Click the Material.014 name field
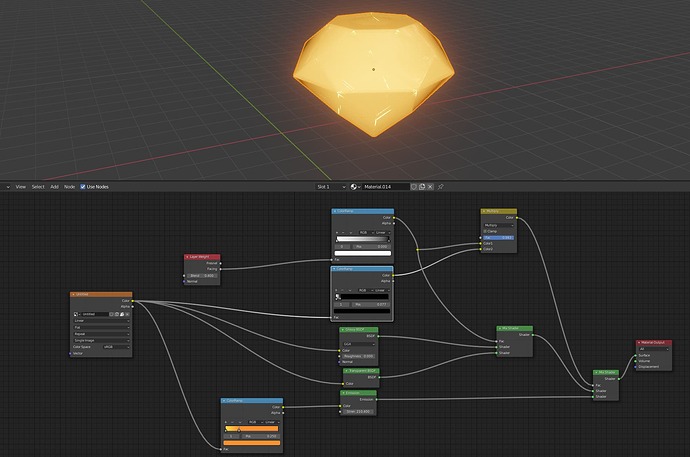 pyautogui.click(x=385, y=187)
